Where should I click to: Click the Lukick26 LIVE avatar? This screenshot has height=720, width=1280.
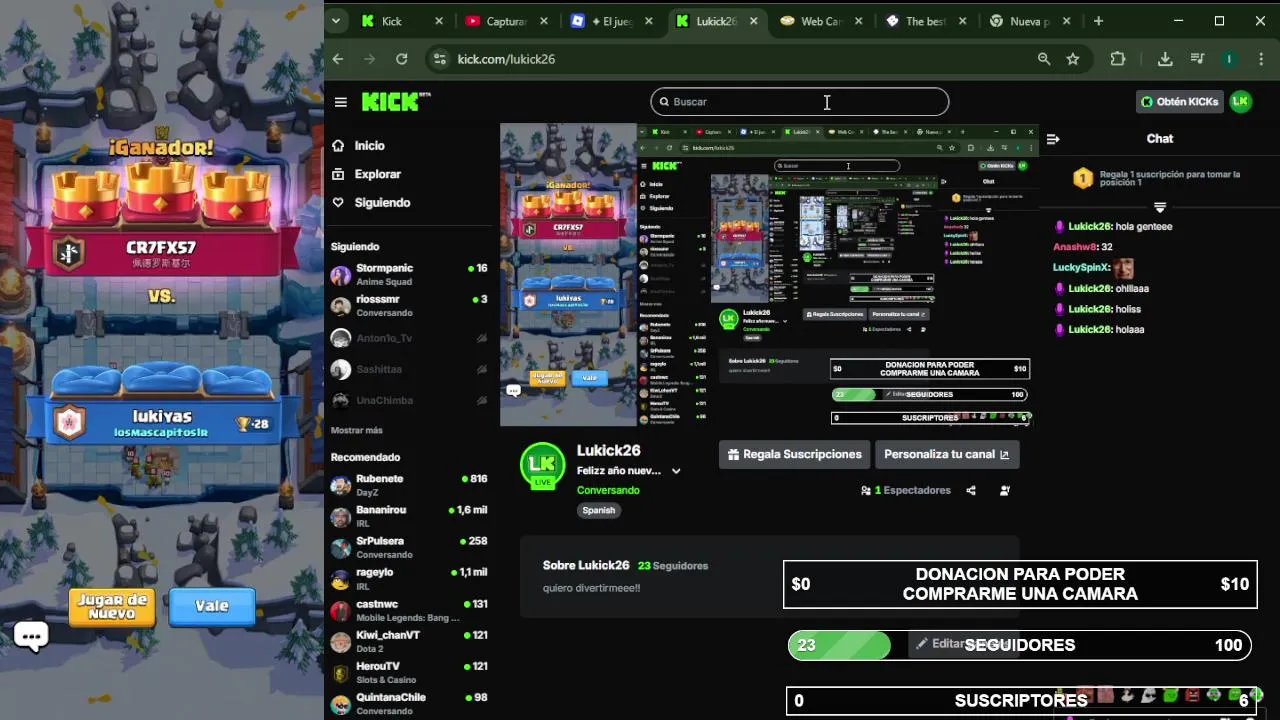tap(542, 466)
